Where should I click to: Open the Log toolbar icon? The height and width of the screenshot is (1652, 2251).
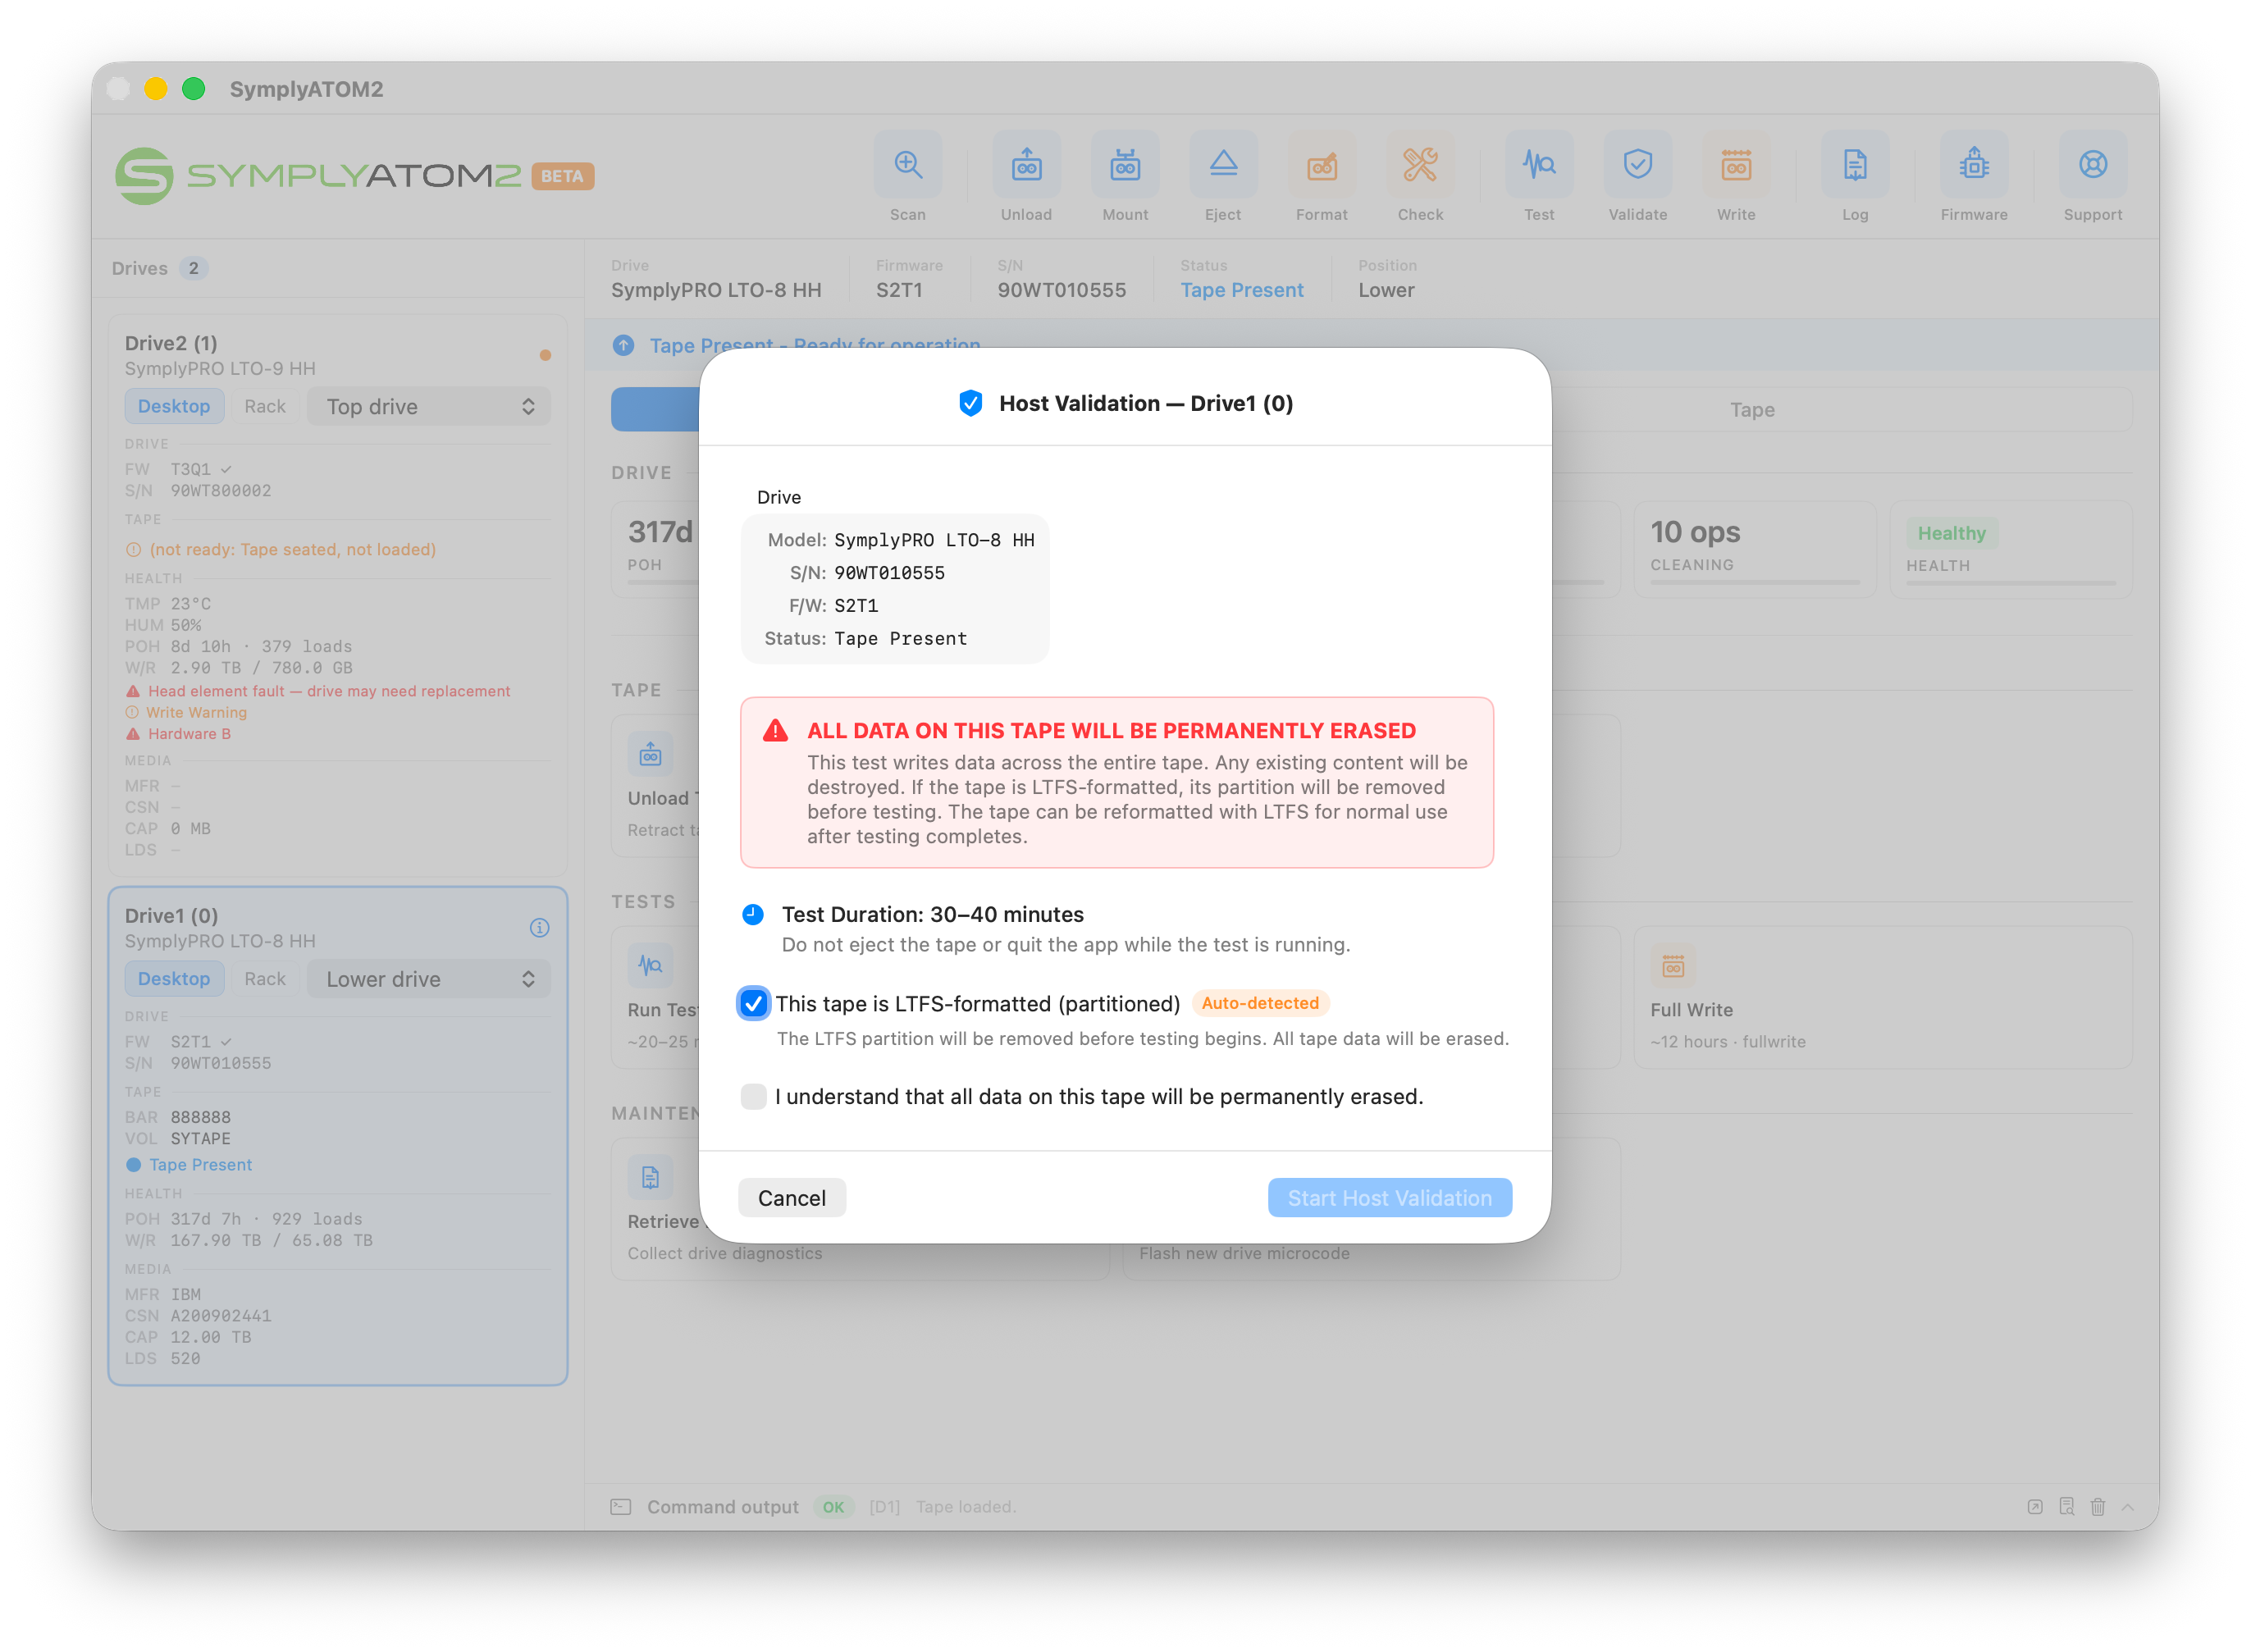coord(1855,165)
